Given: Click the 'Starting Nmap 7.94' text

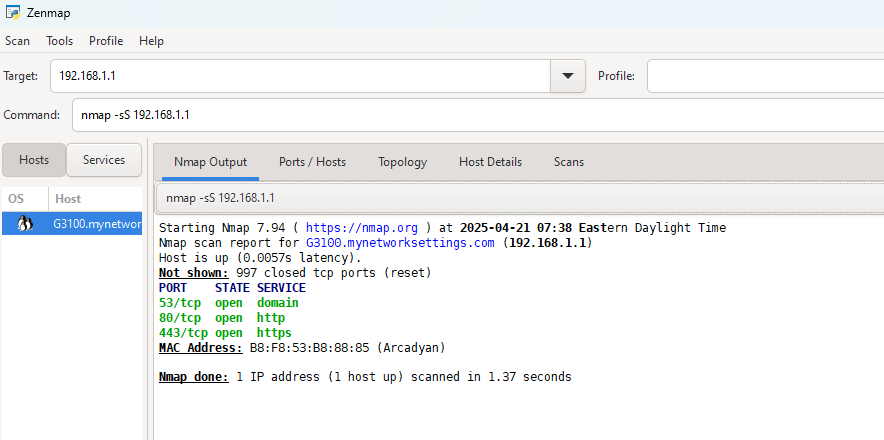Looking at the screenshot, I should [x=222, y=228].
